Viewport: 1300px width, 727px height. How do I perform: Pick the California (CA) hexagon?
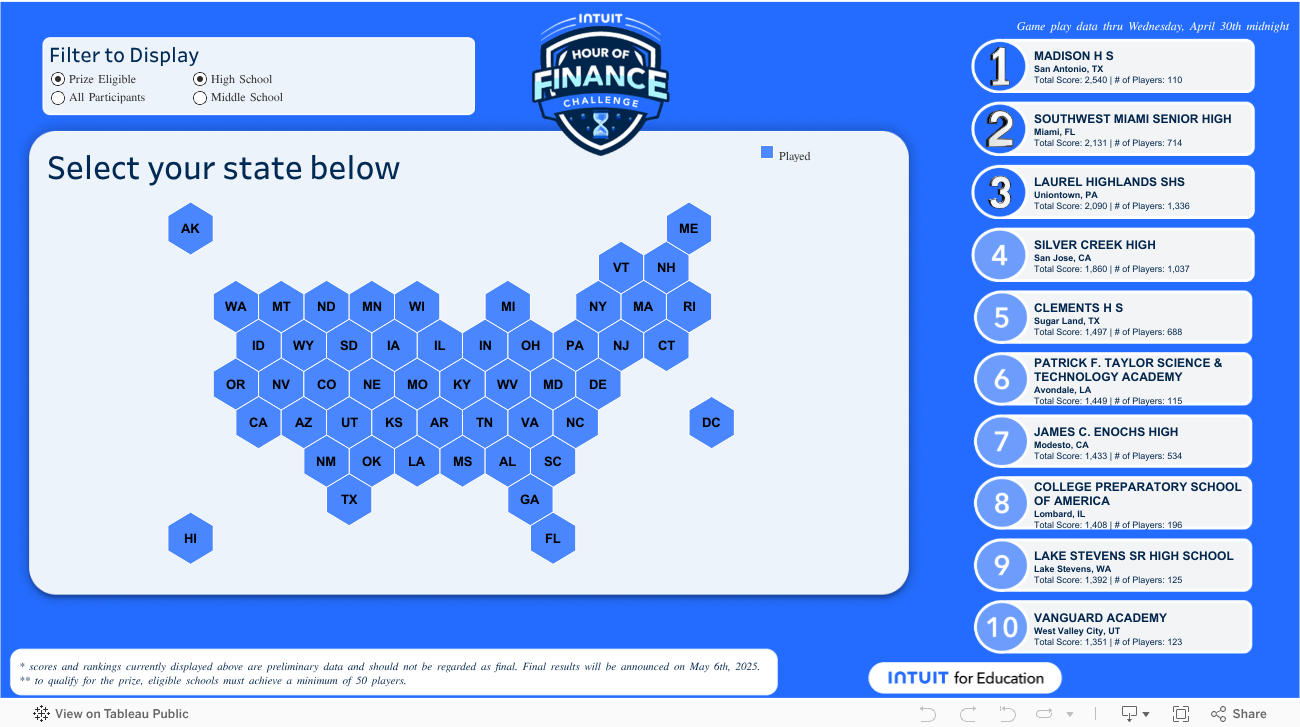click(258, 422)
